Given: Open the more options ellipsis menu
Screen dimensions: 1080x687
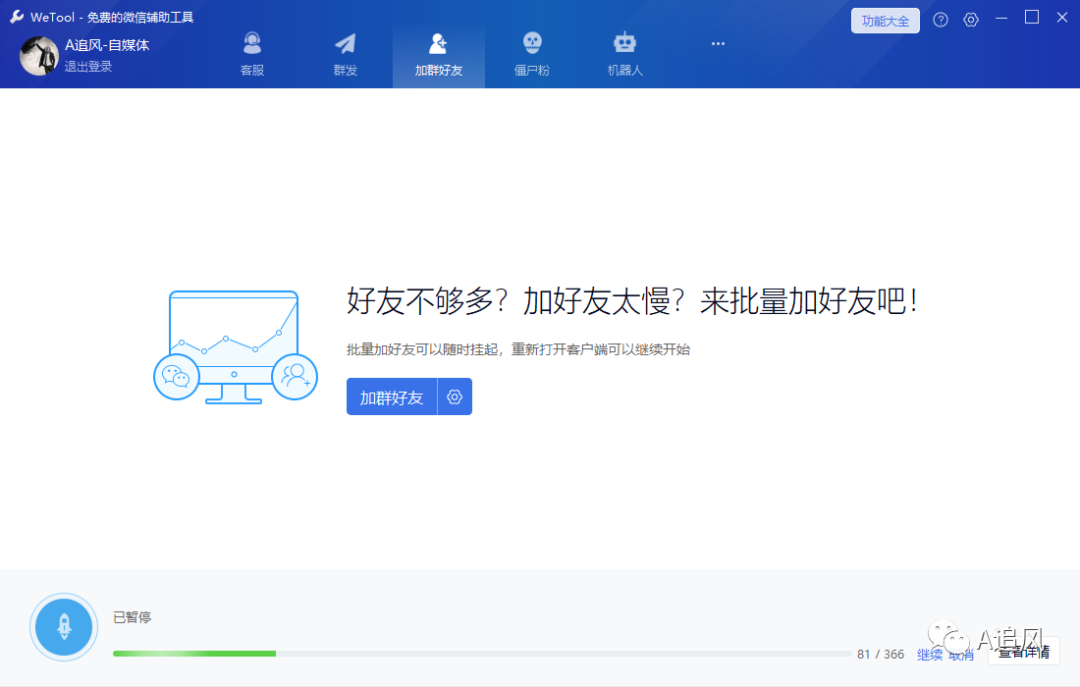Looking at the screenshot, I should coord(718,43).
